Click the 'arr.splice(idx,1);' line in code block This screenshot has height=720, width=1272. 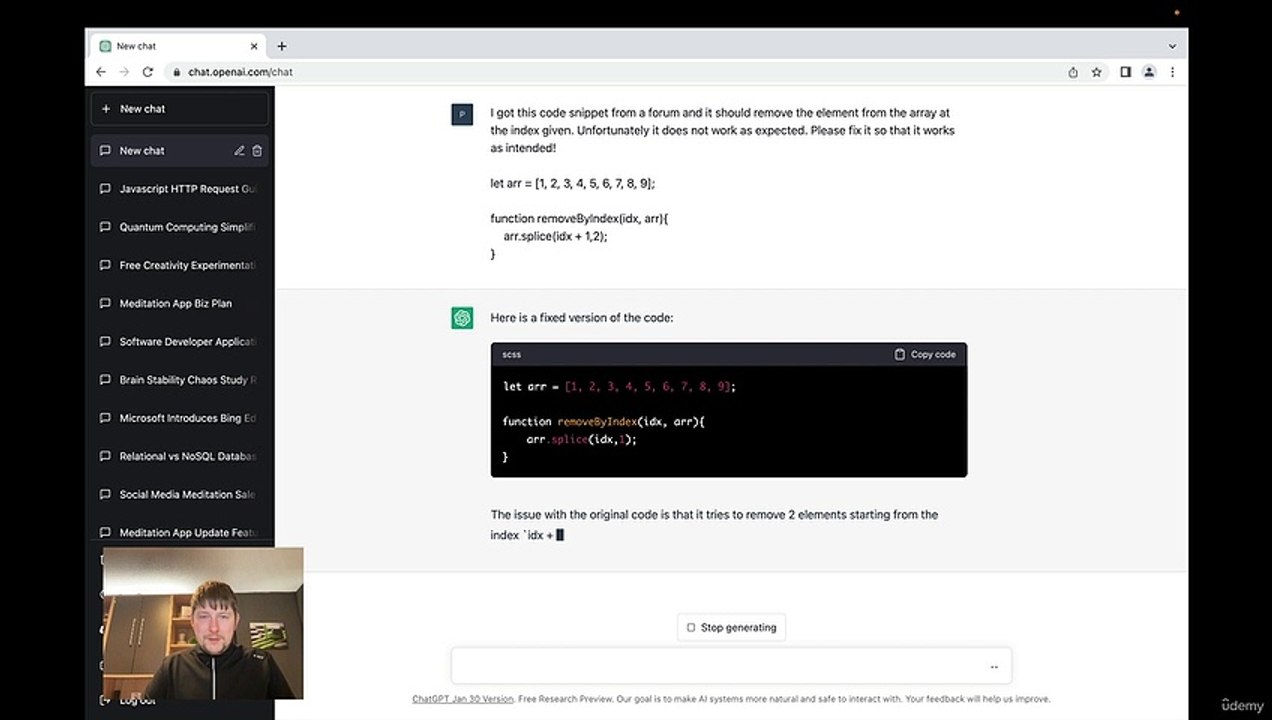(x=581, y=439)
